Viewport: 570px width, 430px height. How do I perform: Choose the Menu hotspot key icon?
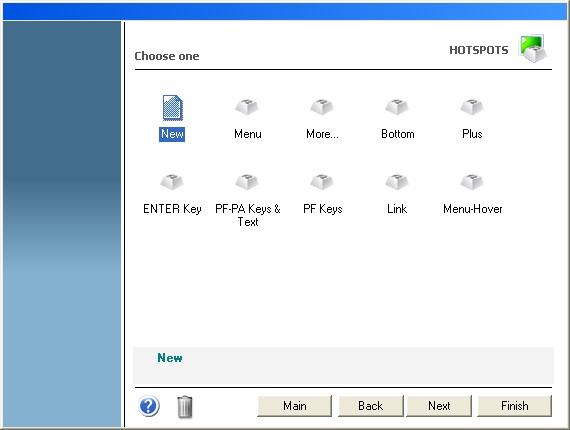(247, 107)
